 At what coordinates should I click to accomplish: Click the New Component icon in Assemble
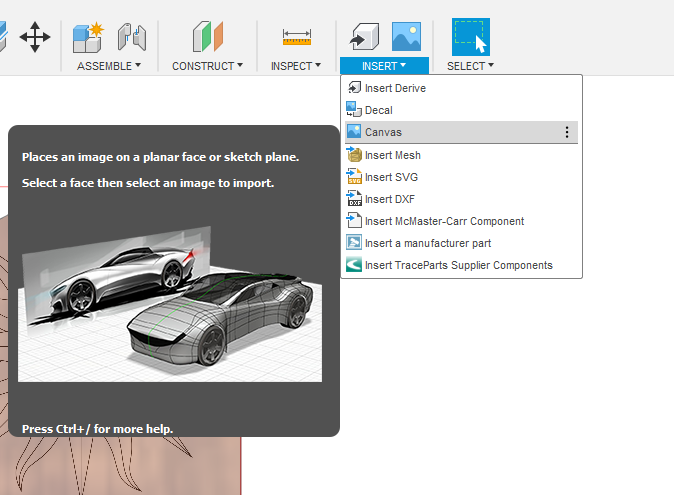tap(88, 37)
